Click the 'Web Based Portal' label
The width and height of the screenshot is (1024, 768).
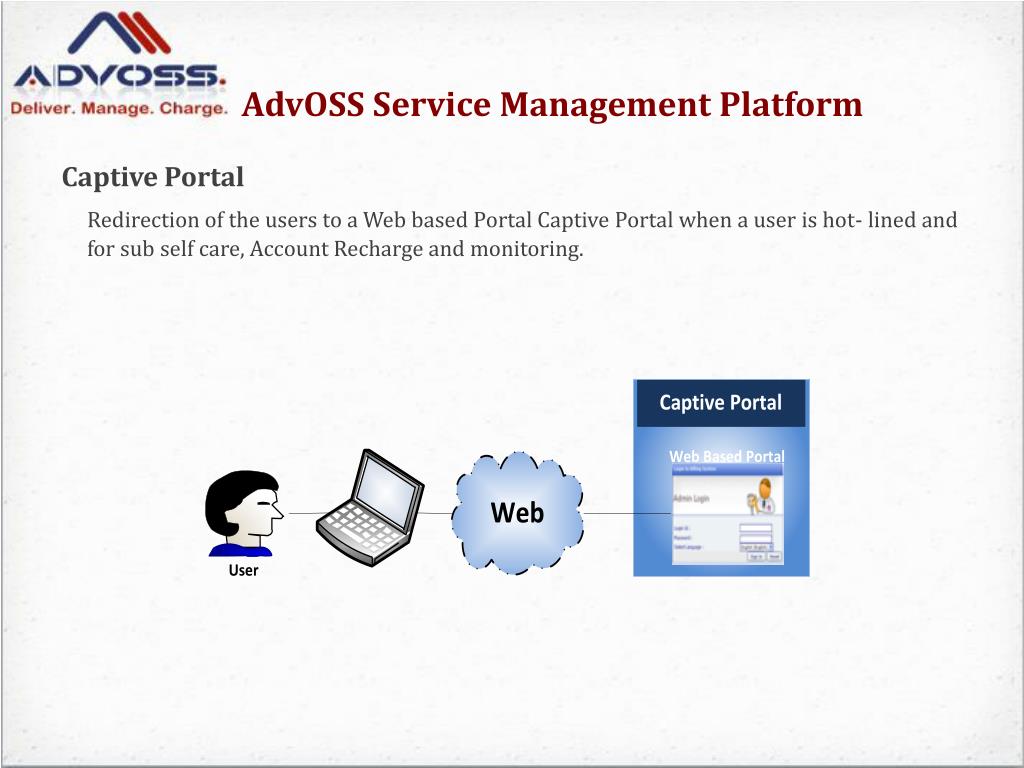727,456
